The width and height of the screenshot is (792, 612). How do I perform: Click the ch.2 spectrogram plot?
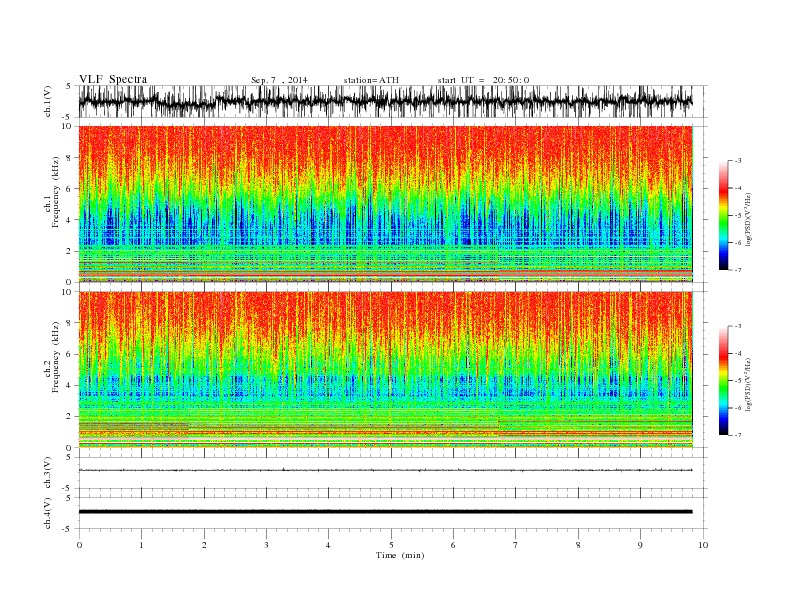[386, 369]
